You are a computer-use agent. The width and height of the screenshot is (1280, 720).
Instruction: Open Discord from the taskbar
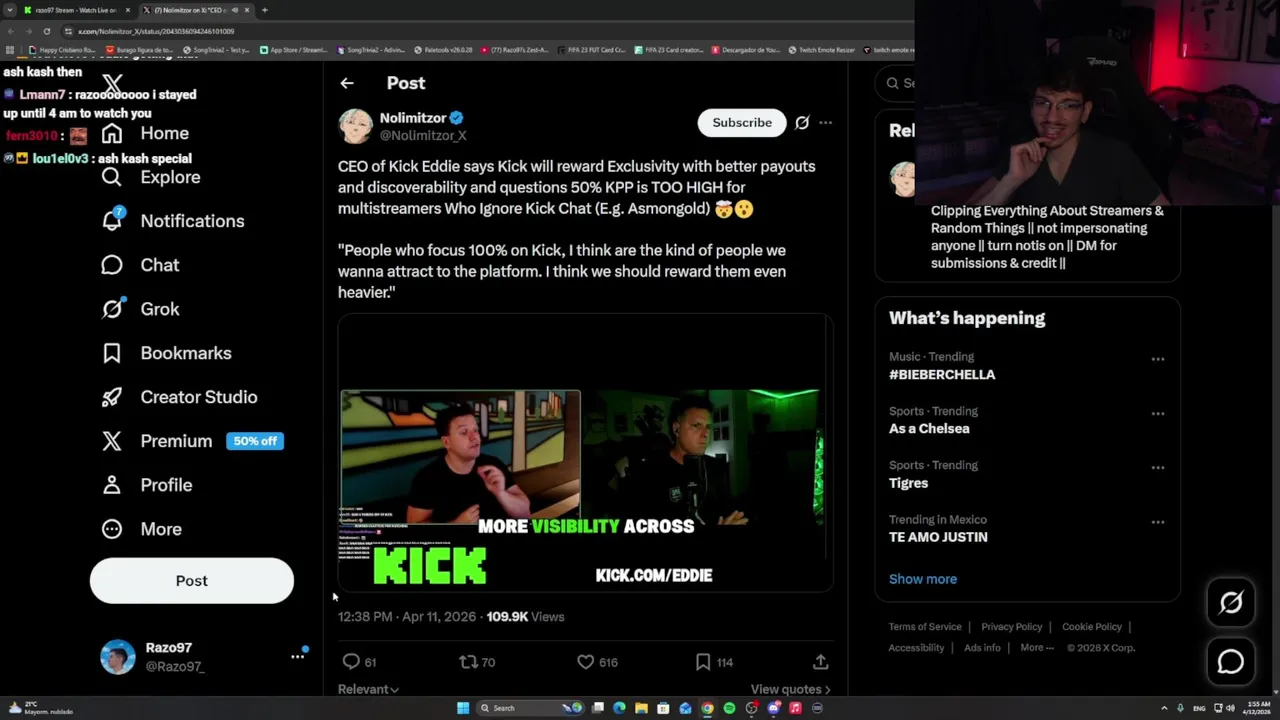click(x=773, y=708)
